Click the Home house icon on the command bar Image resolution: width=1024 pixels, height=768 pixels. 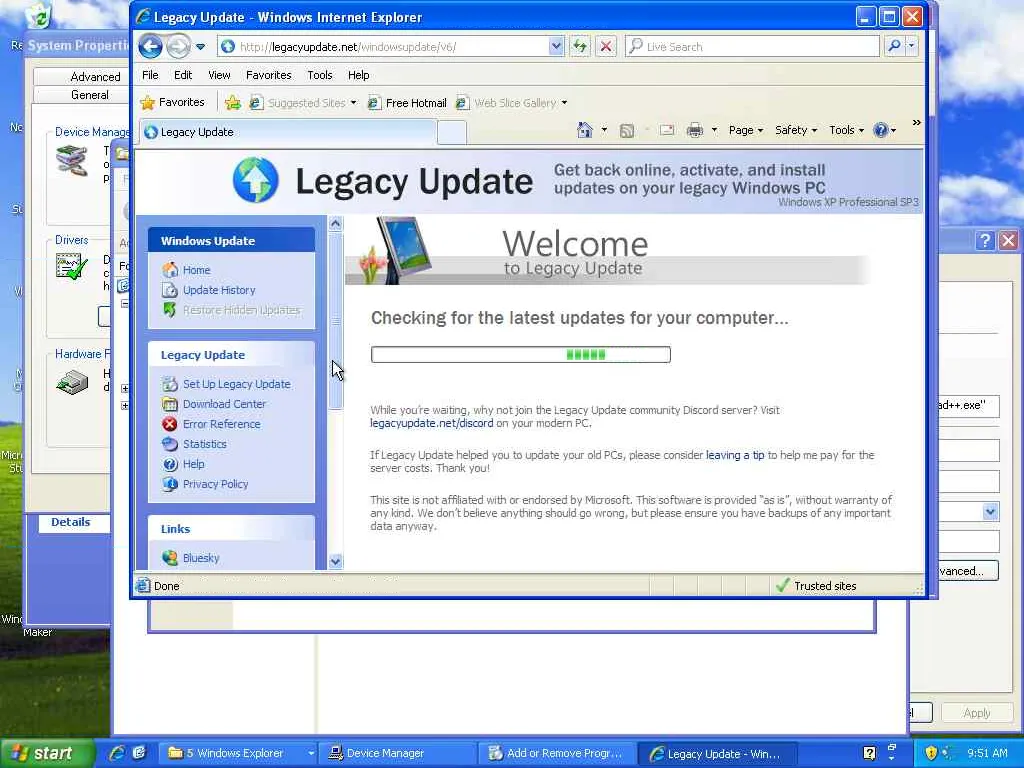pyautogui.click(x=584, y=130)
